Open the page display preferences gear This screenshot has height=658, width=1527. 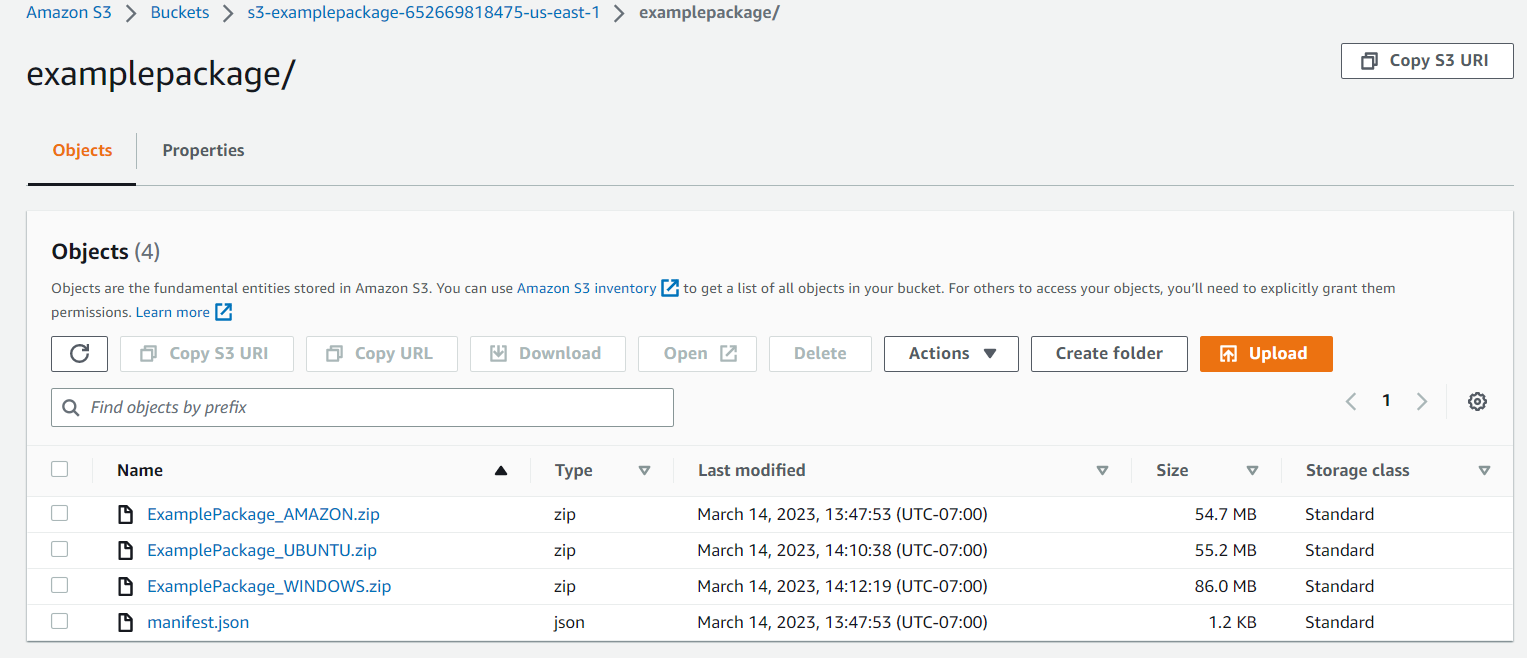pyautogui.click(x=1477, y=401)
